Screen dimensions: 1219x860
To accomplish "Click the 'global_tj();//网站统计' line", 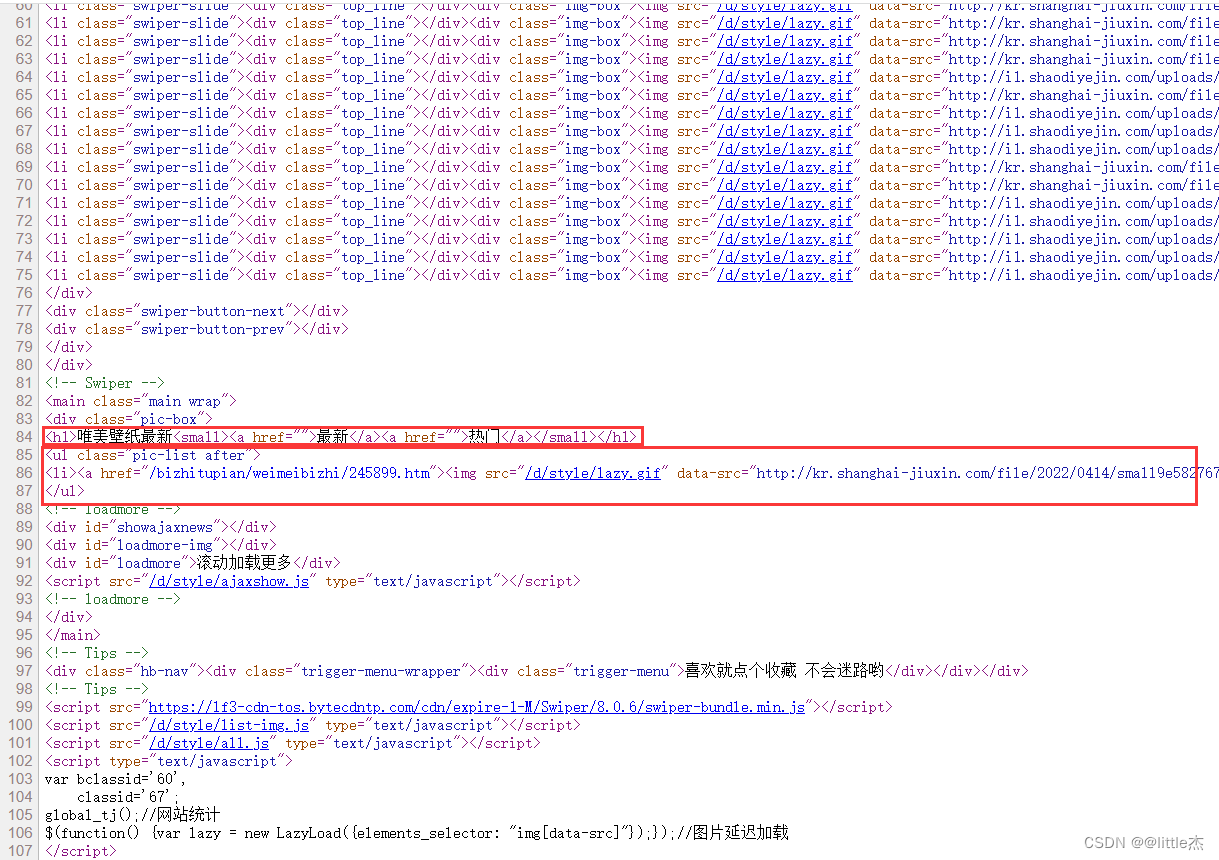I will 132,815.
